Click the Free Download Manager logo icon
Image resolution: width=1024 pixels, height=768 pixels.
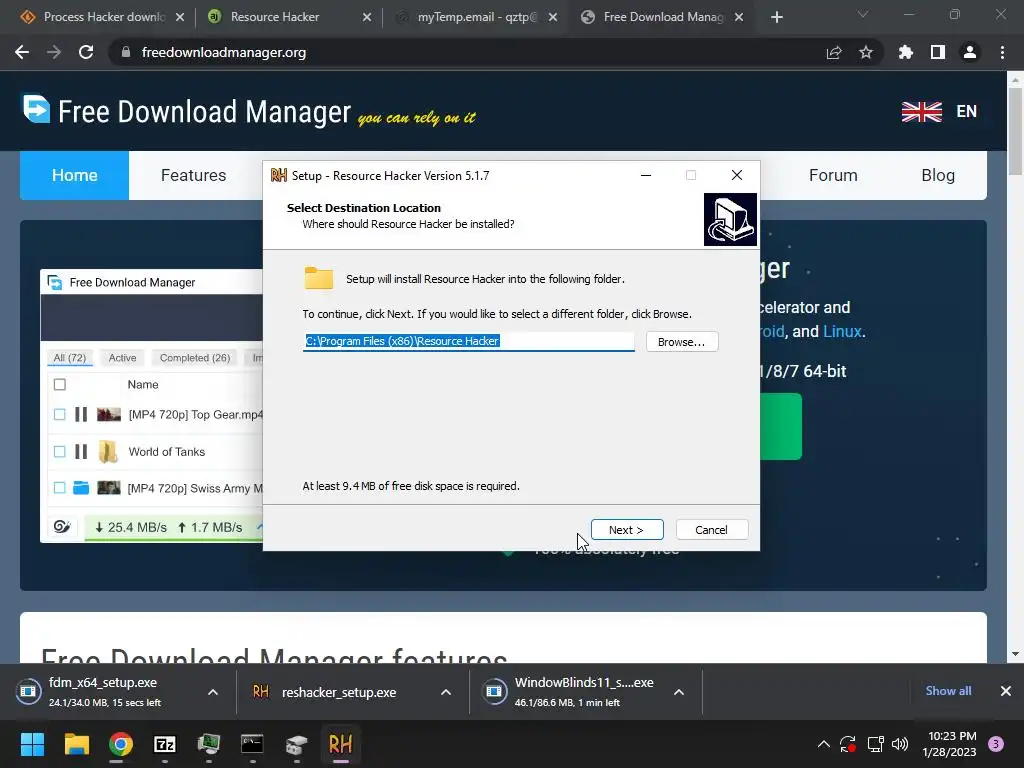pyautogui.click(x=36, y=109)
